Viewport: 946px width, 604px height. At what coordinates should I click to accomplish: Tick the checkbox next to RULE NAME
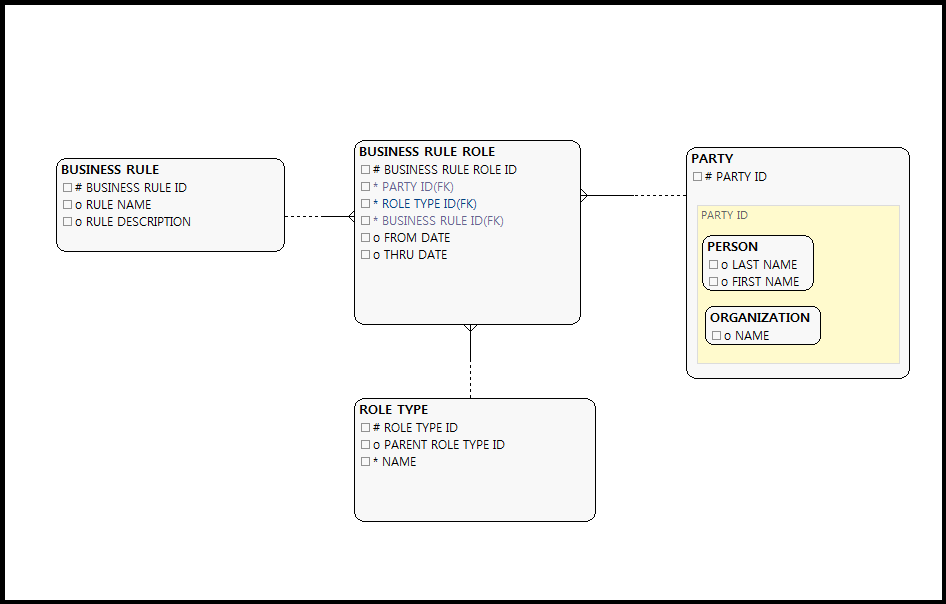pos(67,205)
